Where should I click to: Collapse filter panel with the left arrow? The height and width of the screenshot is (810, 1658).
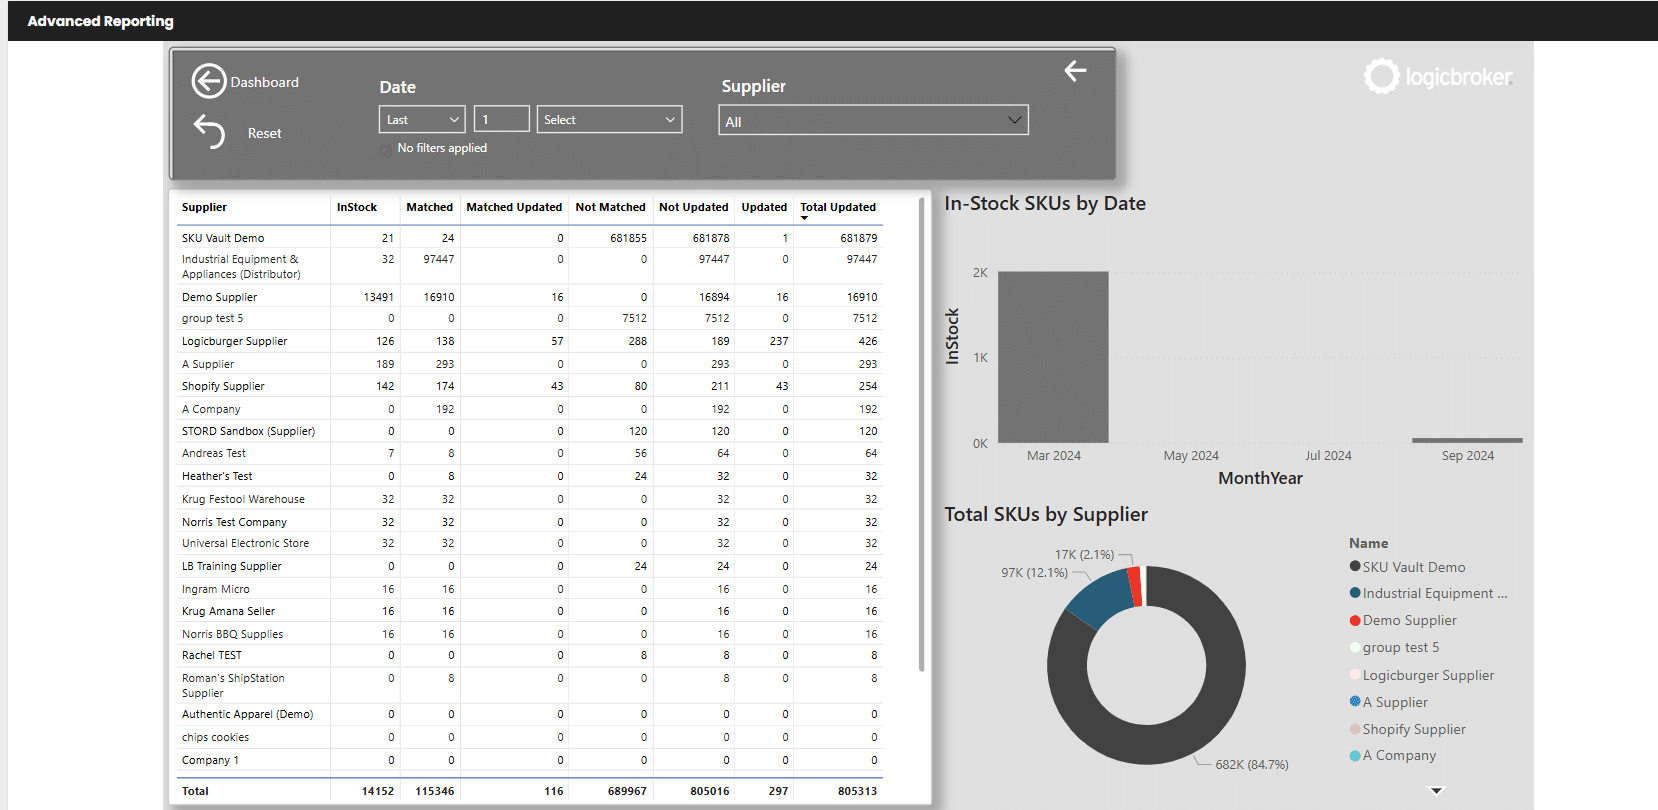click(1075, 71)
